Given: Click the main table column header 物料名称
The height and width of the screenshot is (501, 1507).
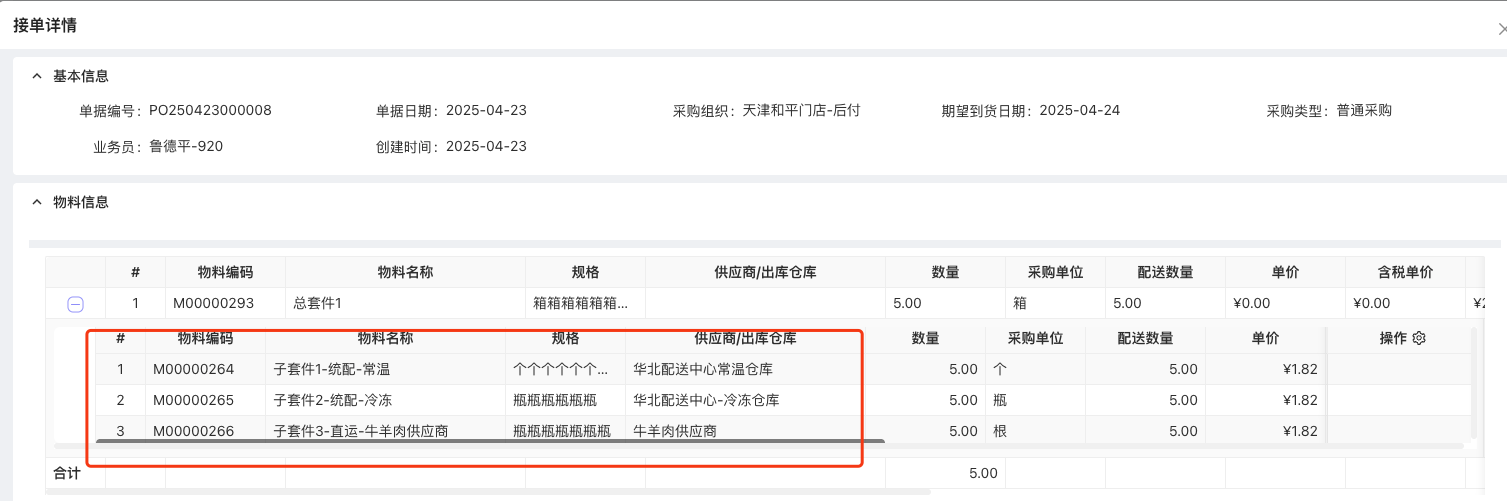Looking at the screenshot, I should 405,272.
